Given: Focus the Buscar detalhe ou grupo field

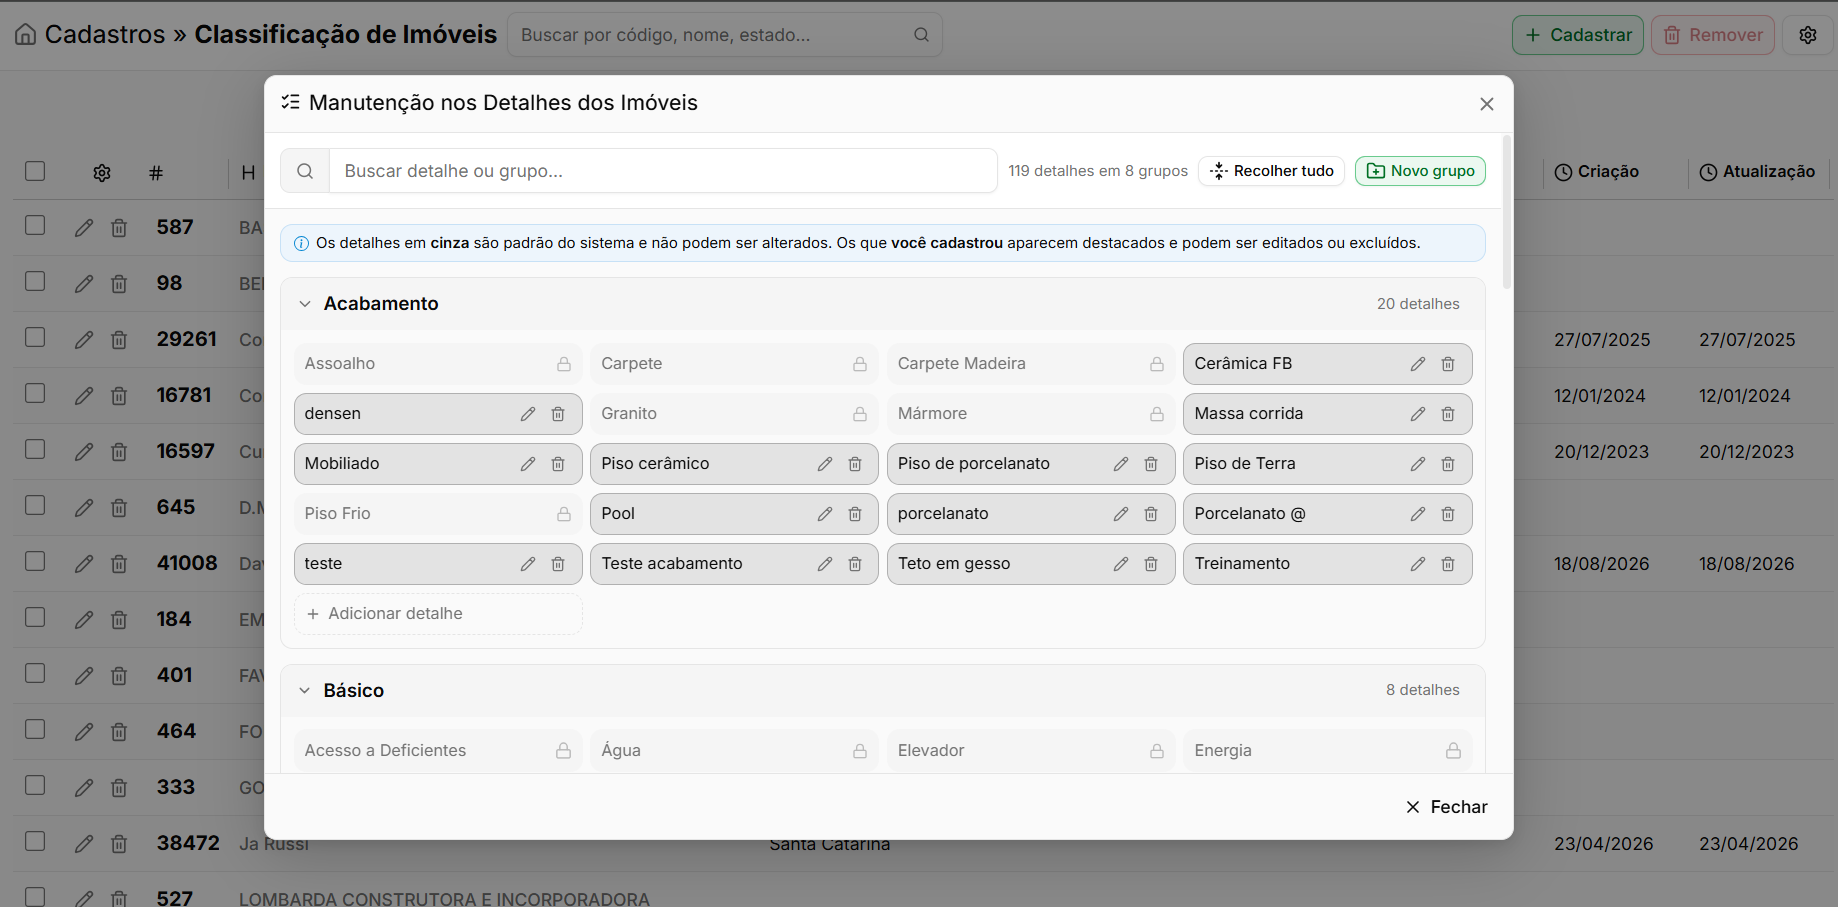Looking at the screenshot, I should 663,171.
